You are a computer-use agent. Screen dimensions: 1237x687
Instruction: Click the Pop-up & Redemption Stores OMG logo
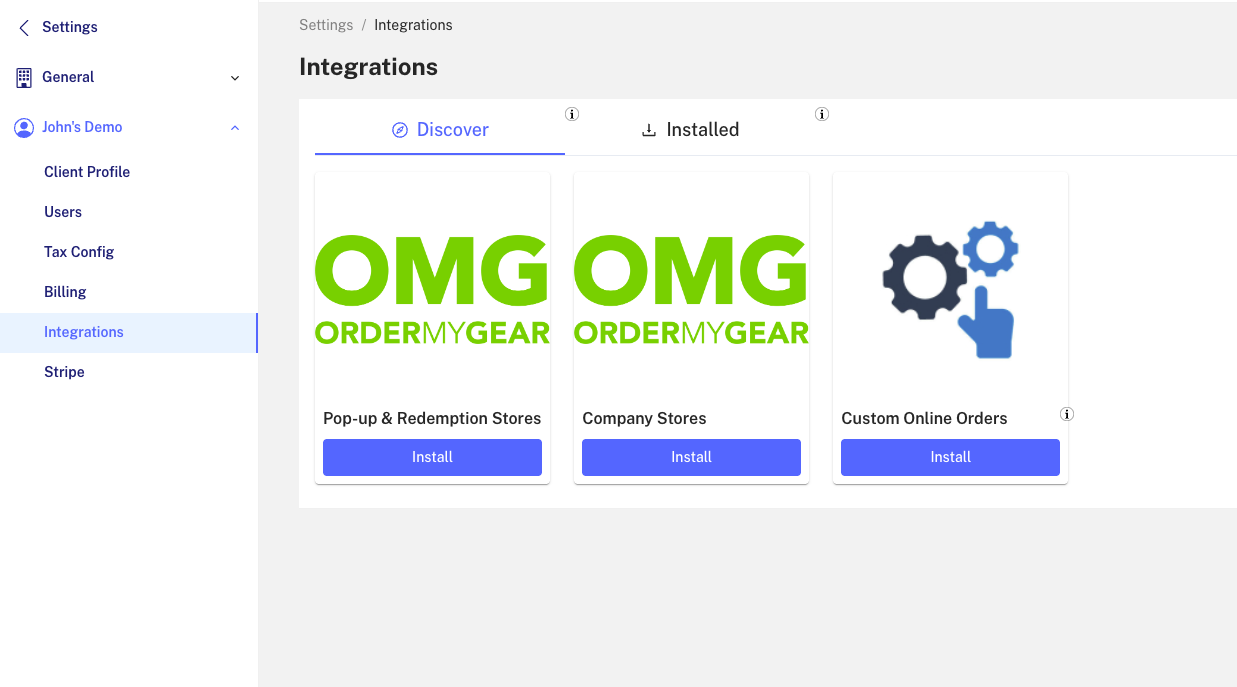coord(432,290)
